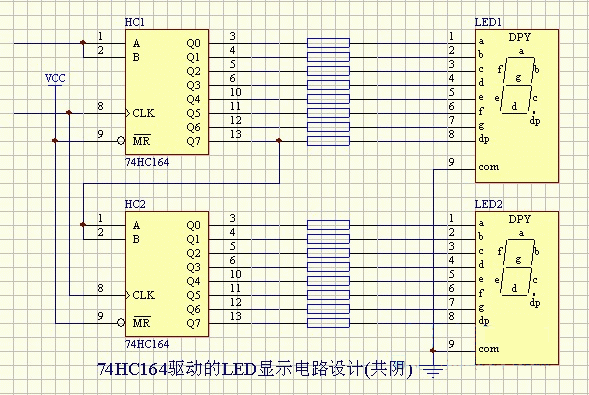Click the MR pin label on HC2

(x=142, y=323)
